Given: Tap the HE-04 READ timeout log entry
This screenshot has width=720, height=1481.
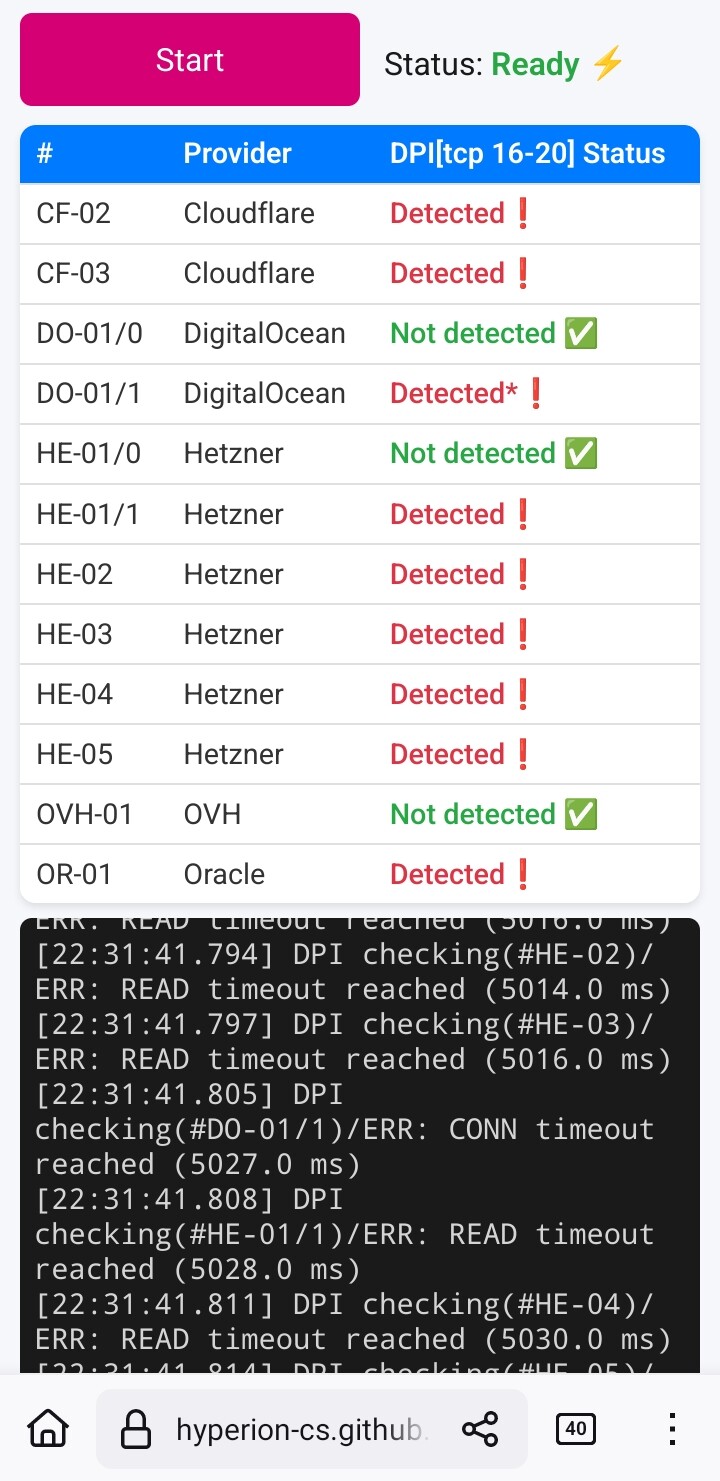Looking at the screenshot, I should tap(353, 1322).
